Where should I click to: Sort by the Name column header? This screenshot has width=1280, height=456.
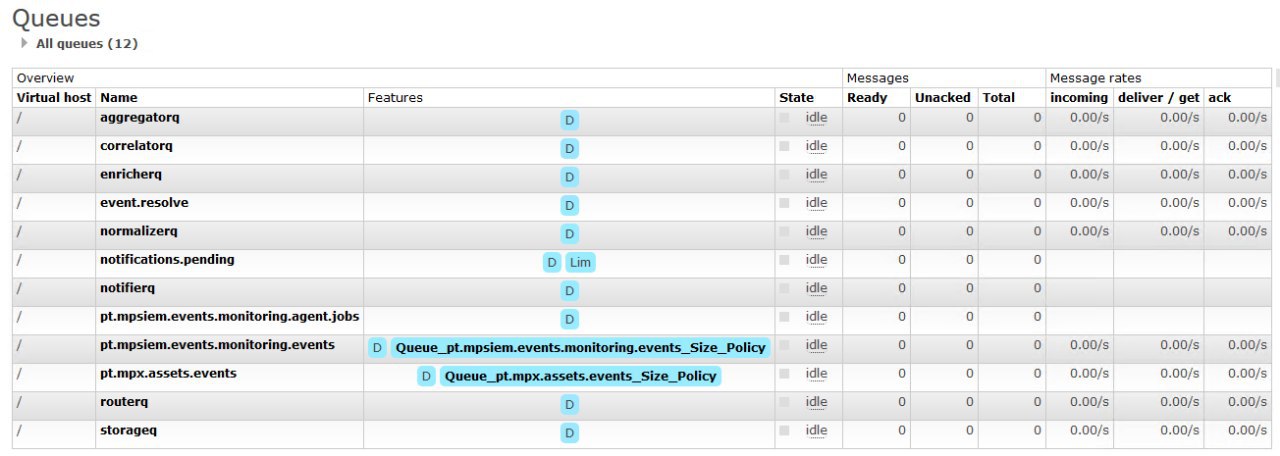pos(119,97)
